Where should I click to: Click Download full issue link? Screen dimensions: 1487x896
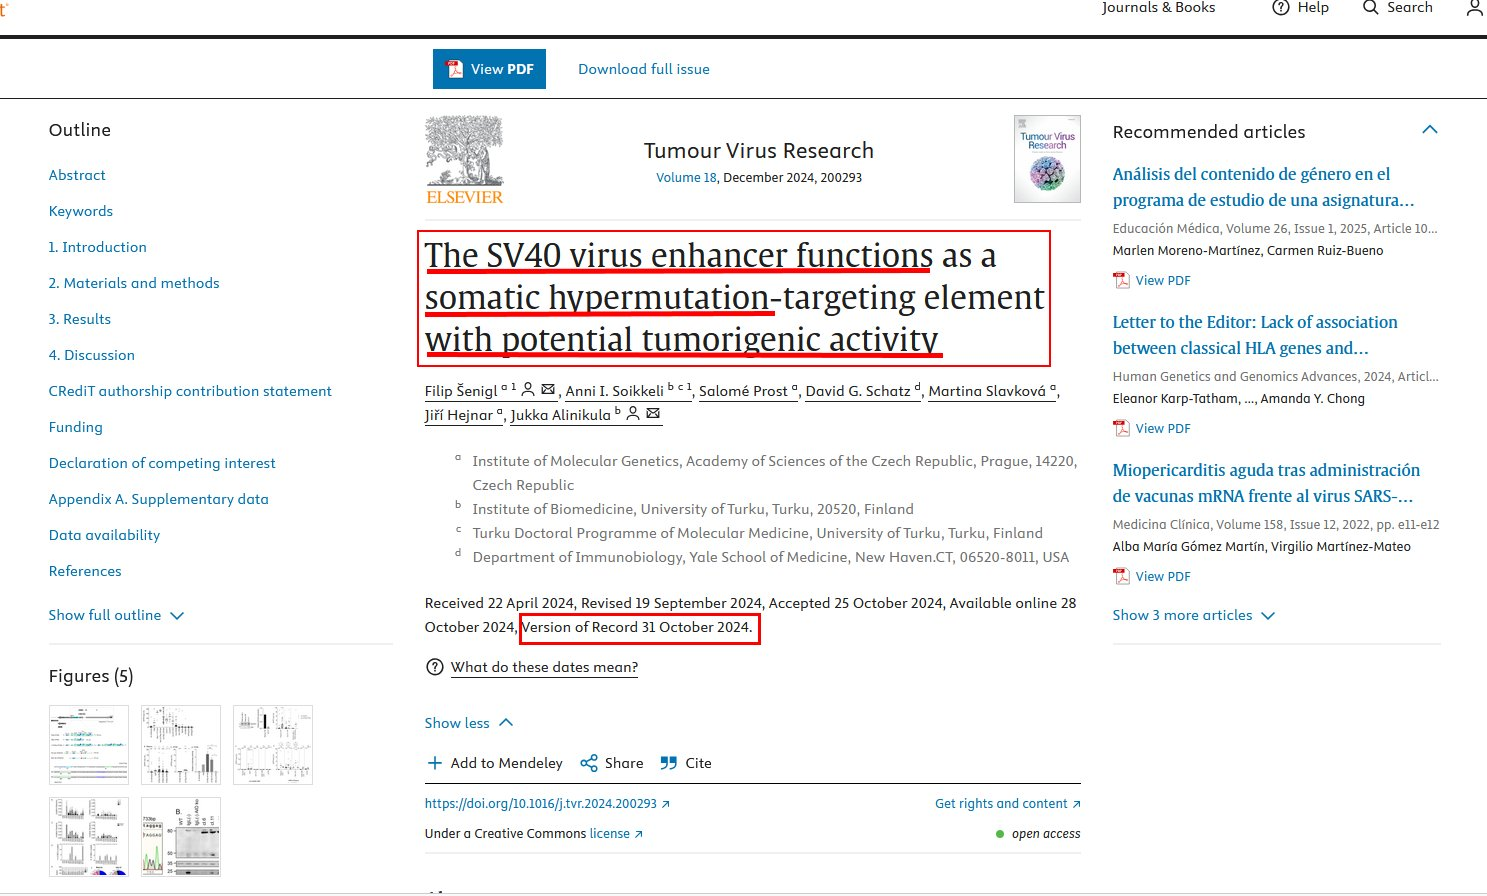tap(644, 69)
